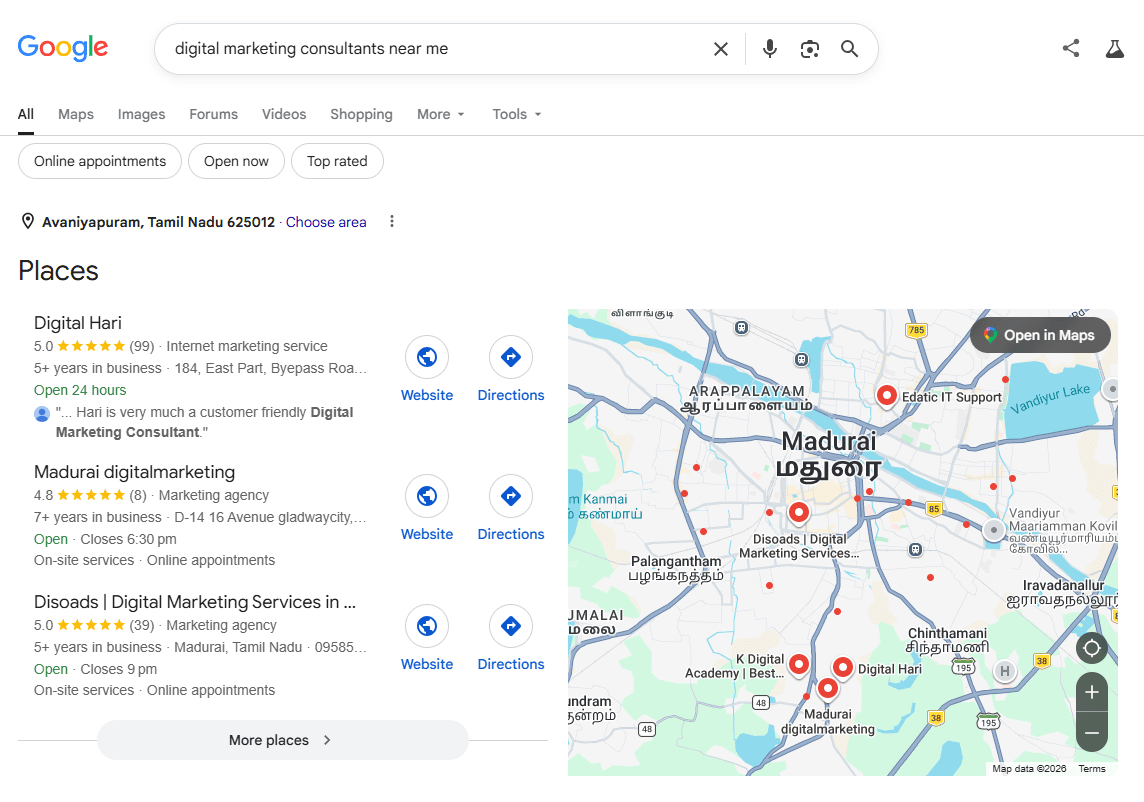
Task: Click the Places section heading
Action: [x=58, y=271]
